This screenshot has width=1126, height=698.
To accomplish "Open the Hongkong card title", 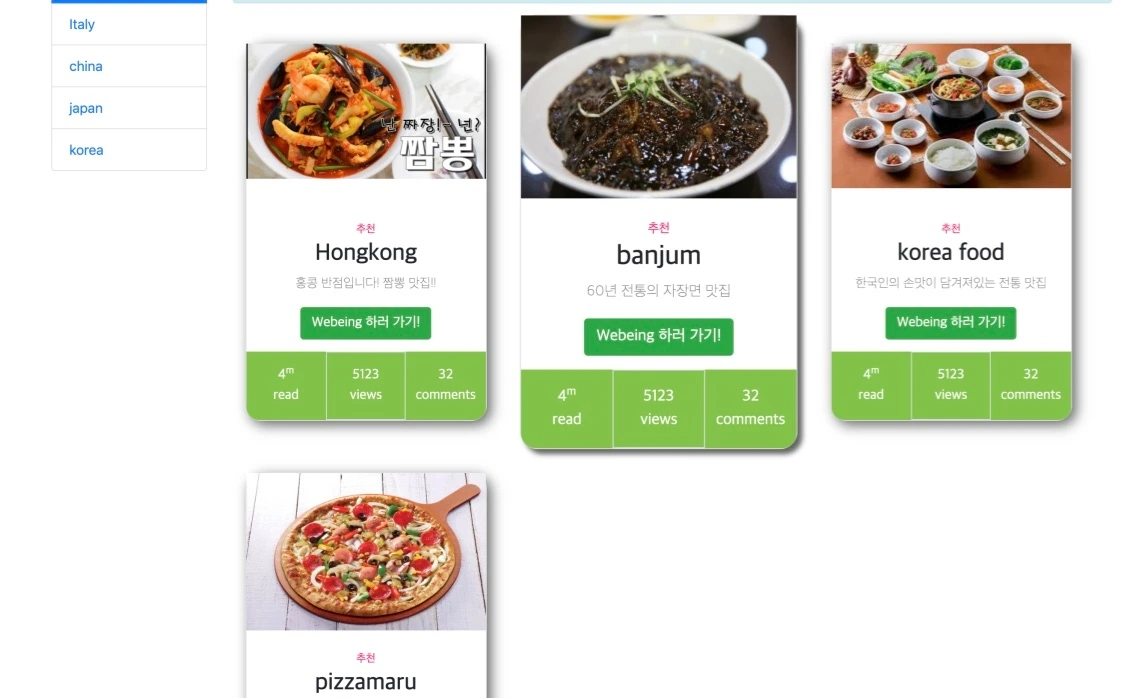I will point(366,252).
